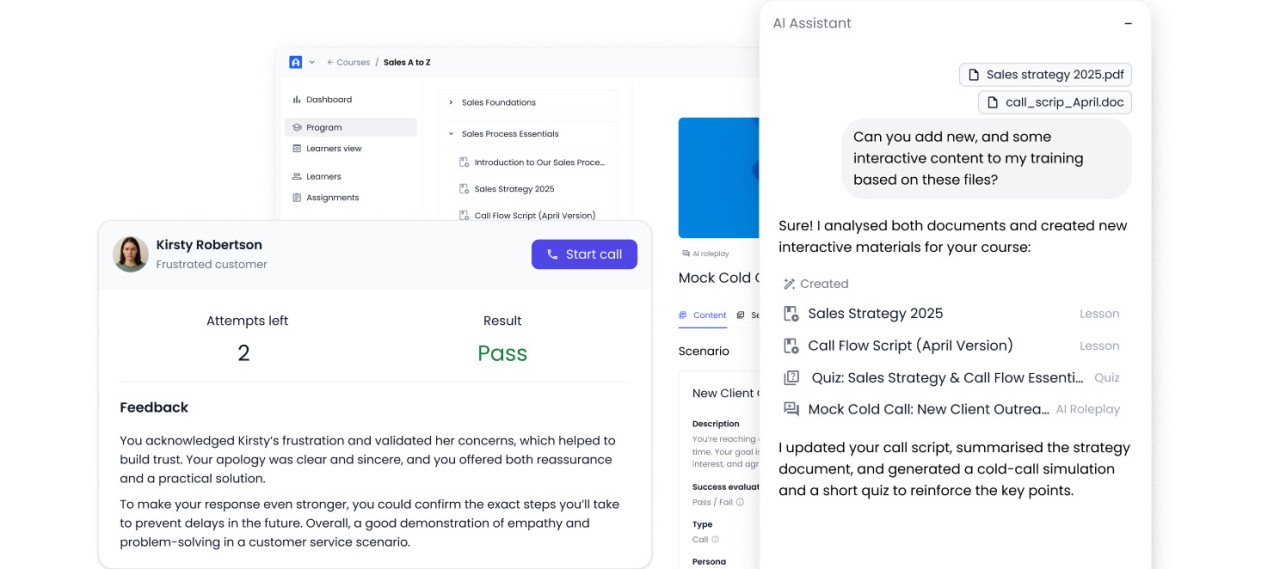
Task: Open the call_scrip_April.doc attachment
Action: 1055,102
